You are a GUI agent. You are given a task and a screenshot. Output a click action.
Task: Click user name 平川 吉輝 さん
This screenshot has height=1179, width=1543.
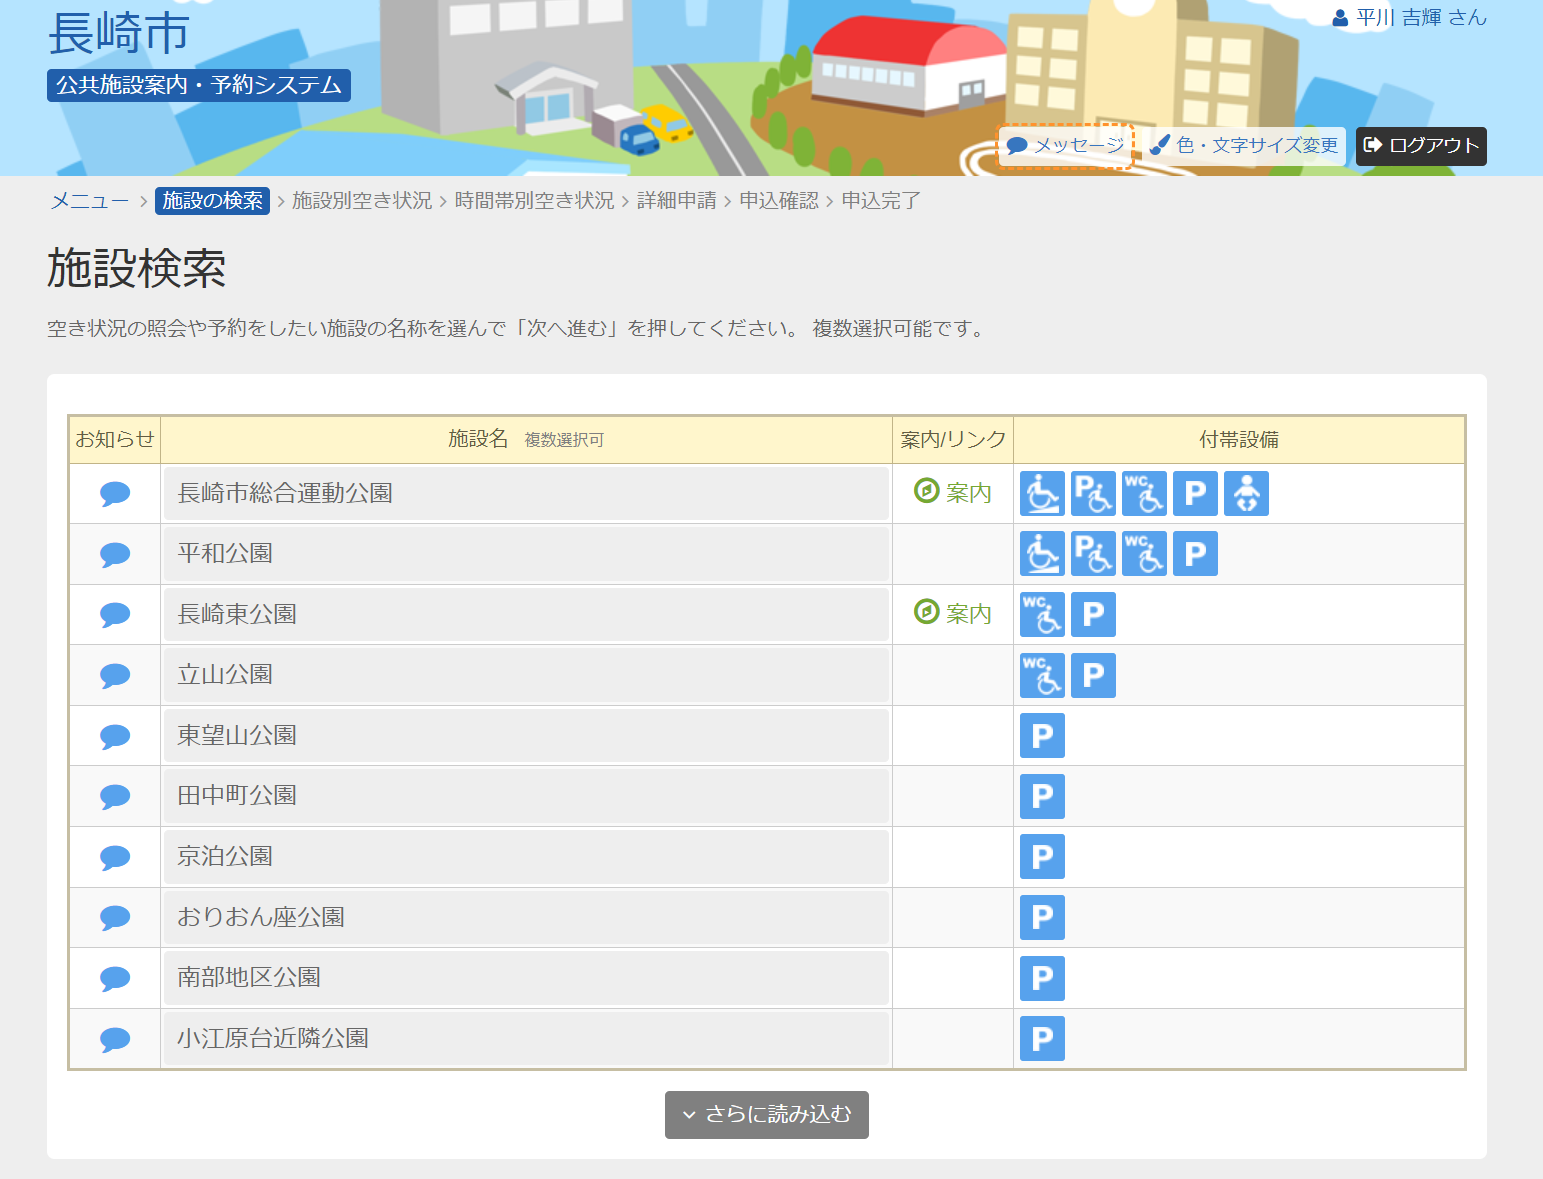[x=1409, y=18]
